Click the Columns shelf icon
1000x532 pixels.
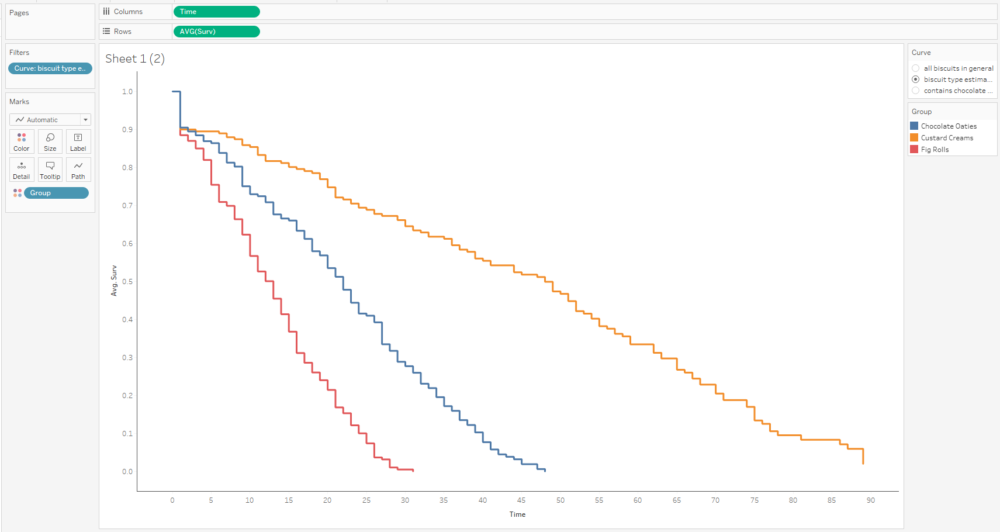[x=107, y=12]
